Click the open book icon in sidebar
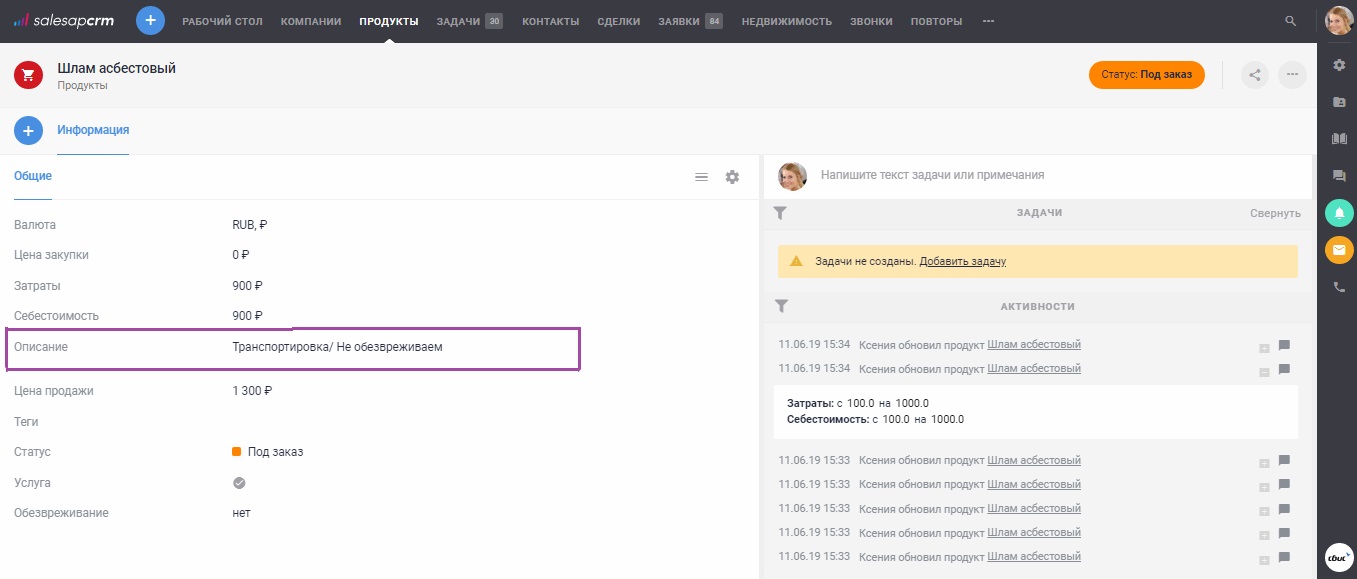The width and height of the screenshot is (1357, 579). tap(1339, 138)
